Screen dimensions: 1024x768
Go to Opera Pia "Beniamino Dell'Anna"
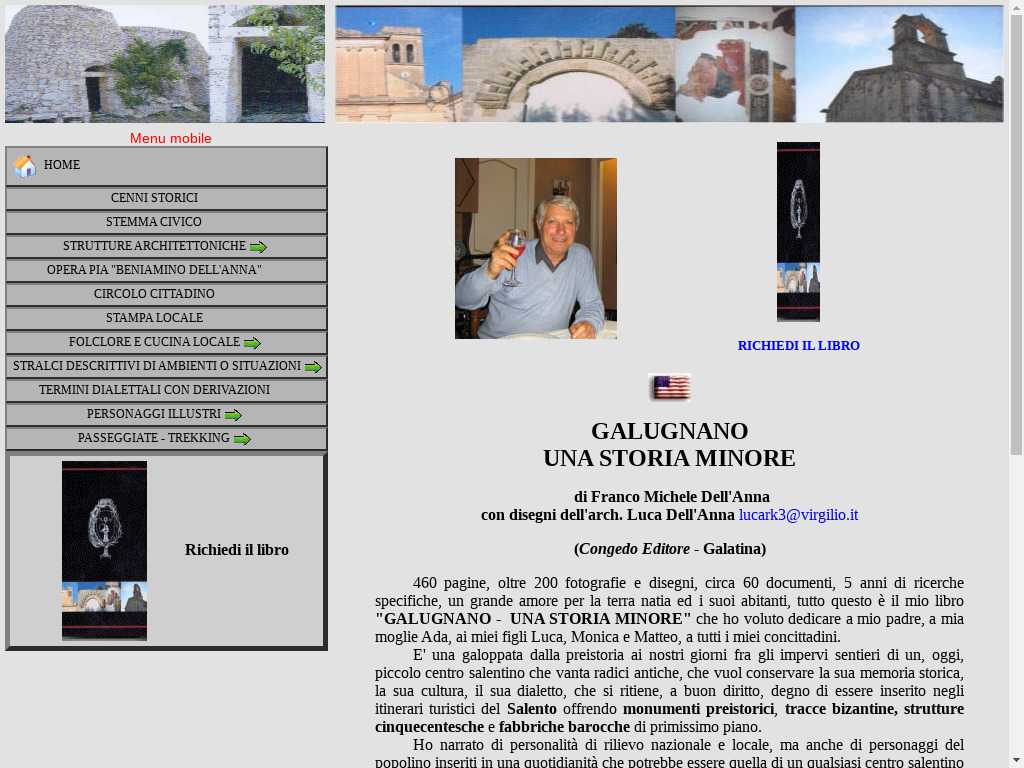[x=166, y=270]
